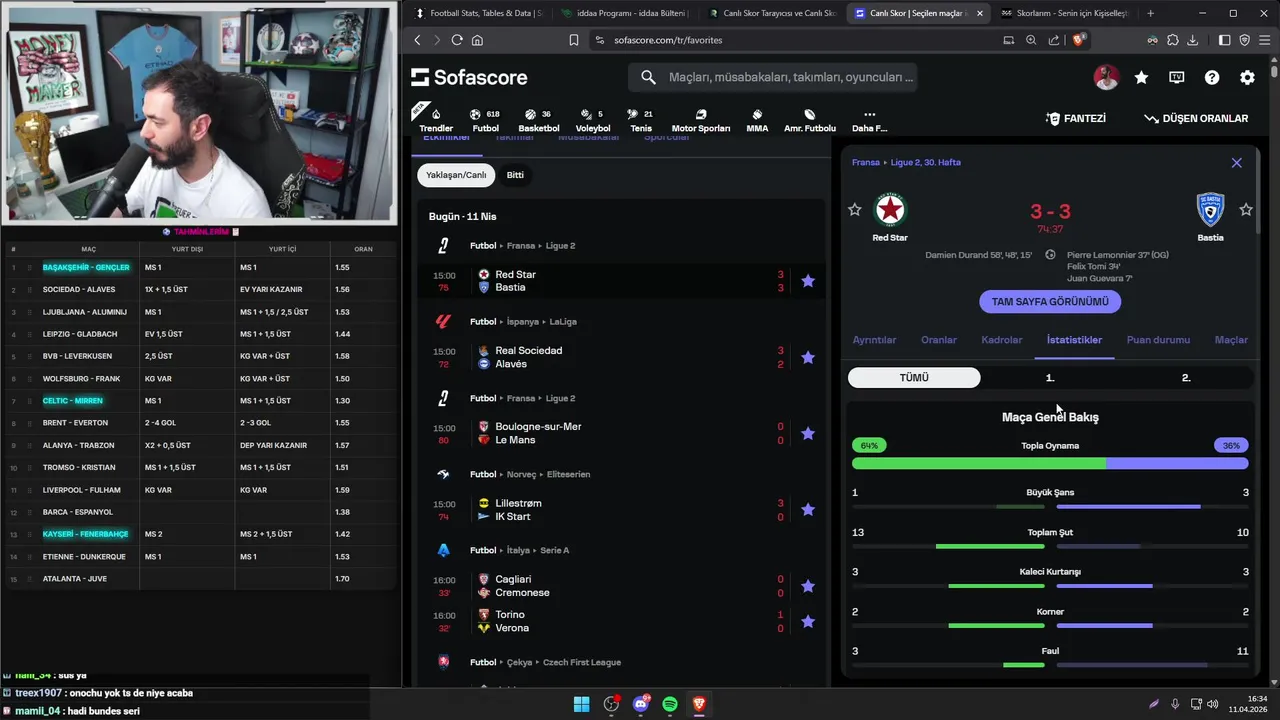Screen dimensions: 1280x720
Task: Open the DÜŞEN ORANLAR link
Action: (x=1196, y=118)
